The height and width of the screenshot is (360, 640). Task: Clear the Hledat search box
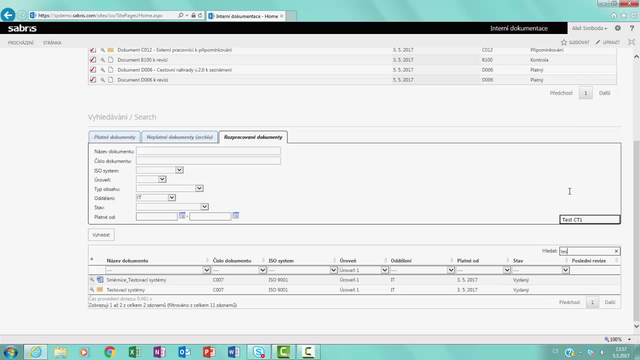616,251
